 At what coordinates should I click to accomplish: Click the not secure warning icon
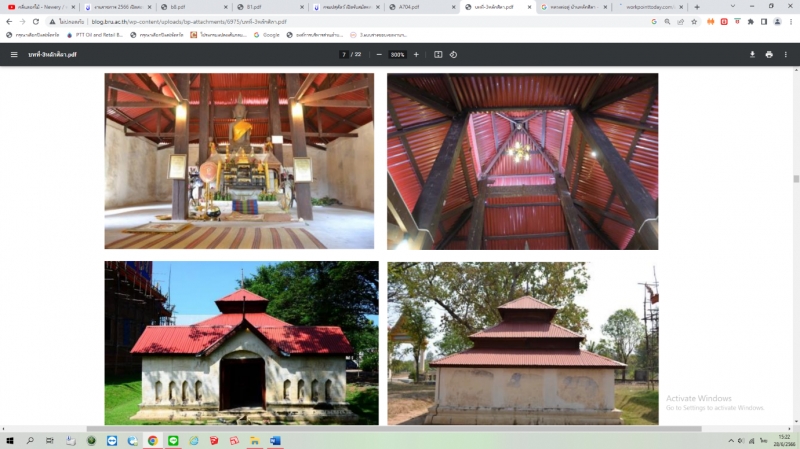click(x=52, y=22)
